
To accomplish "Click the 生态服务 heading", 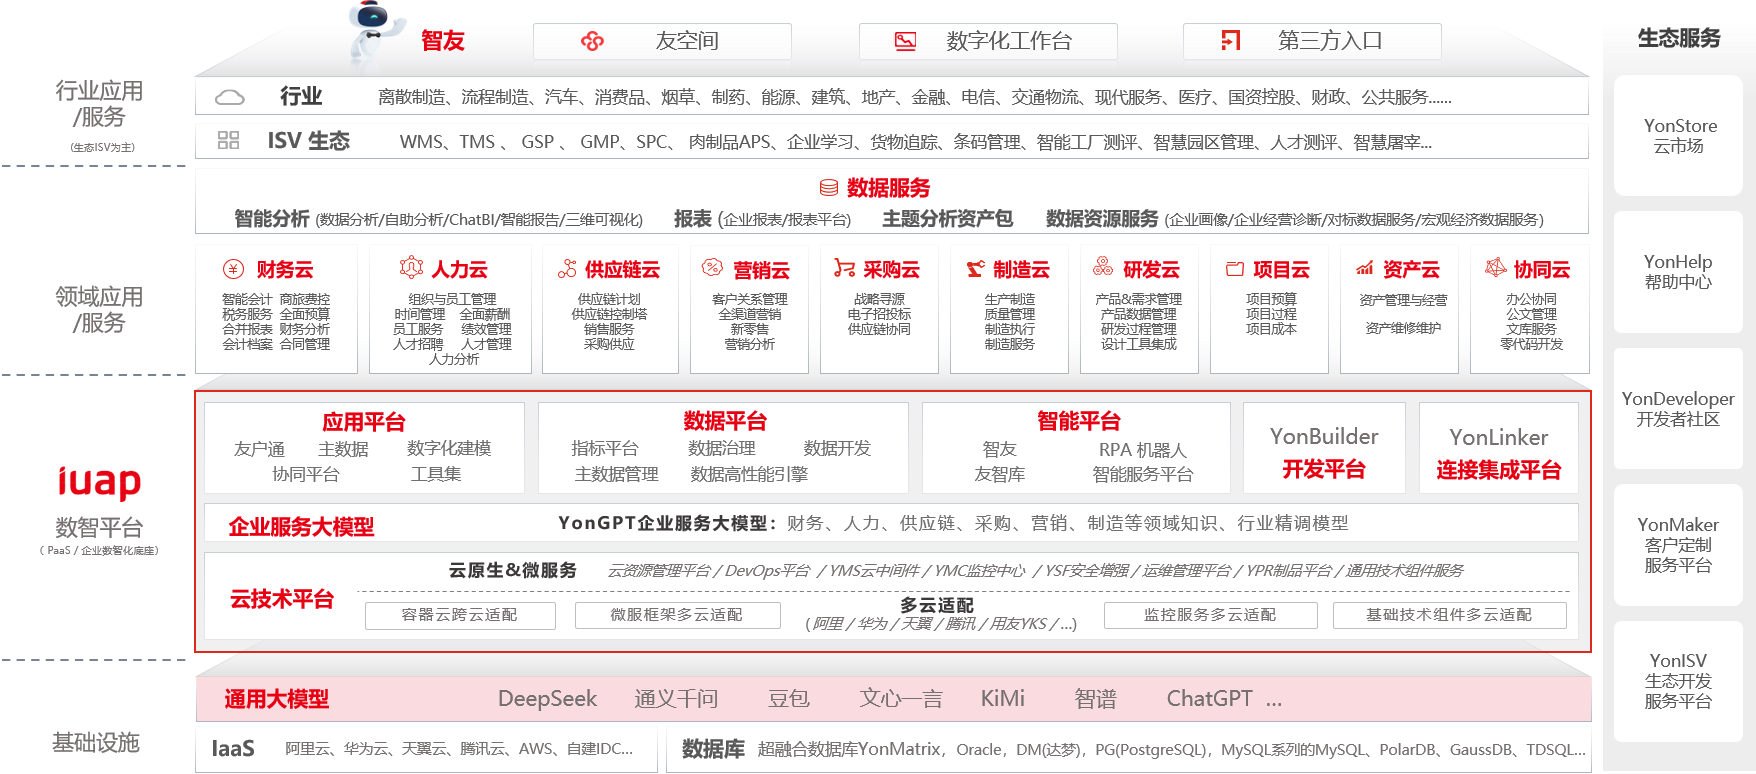I will coord(1679,38).
